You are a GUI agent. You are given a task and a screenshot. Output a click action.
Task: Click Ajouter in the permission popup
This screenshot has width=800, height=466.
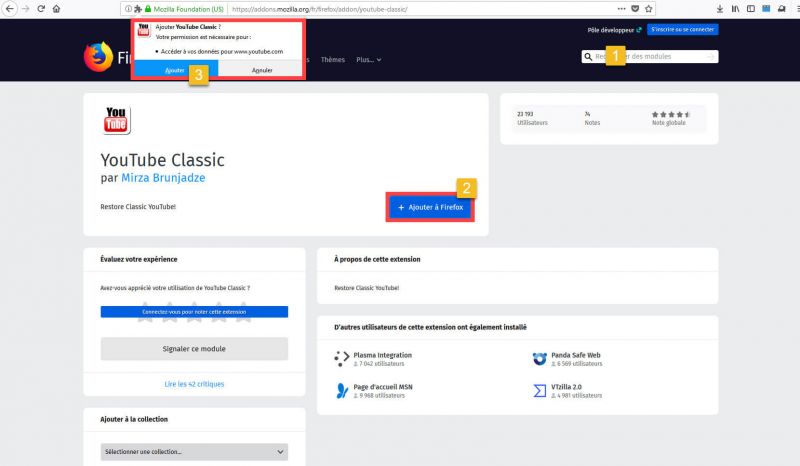[175, 71]
